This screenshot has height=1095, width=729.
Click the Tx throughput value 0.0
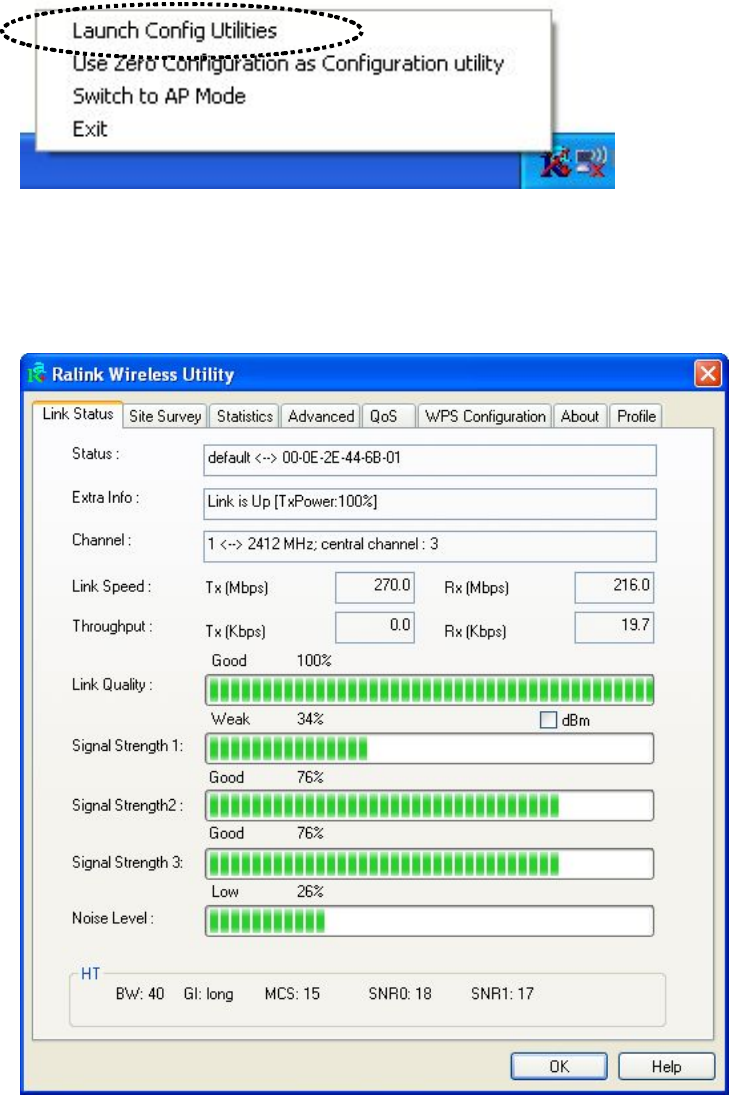tap(375, 627)
